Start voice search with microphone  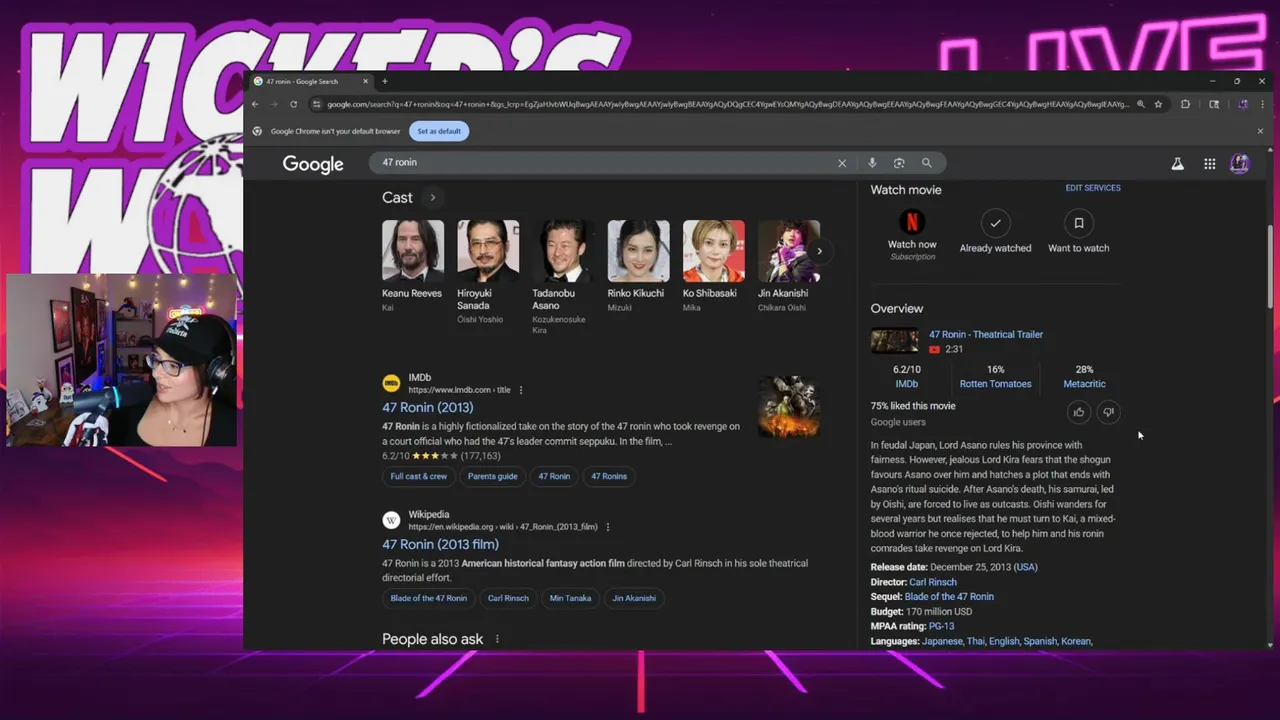point(872,163)
